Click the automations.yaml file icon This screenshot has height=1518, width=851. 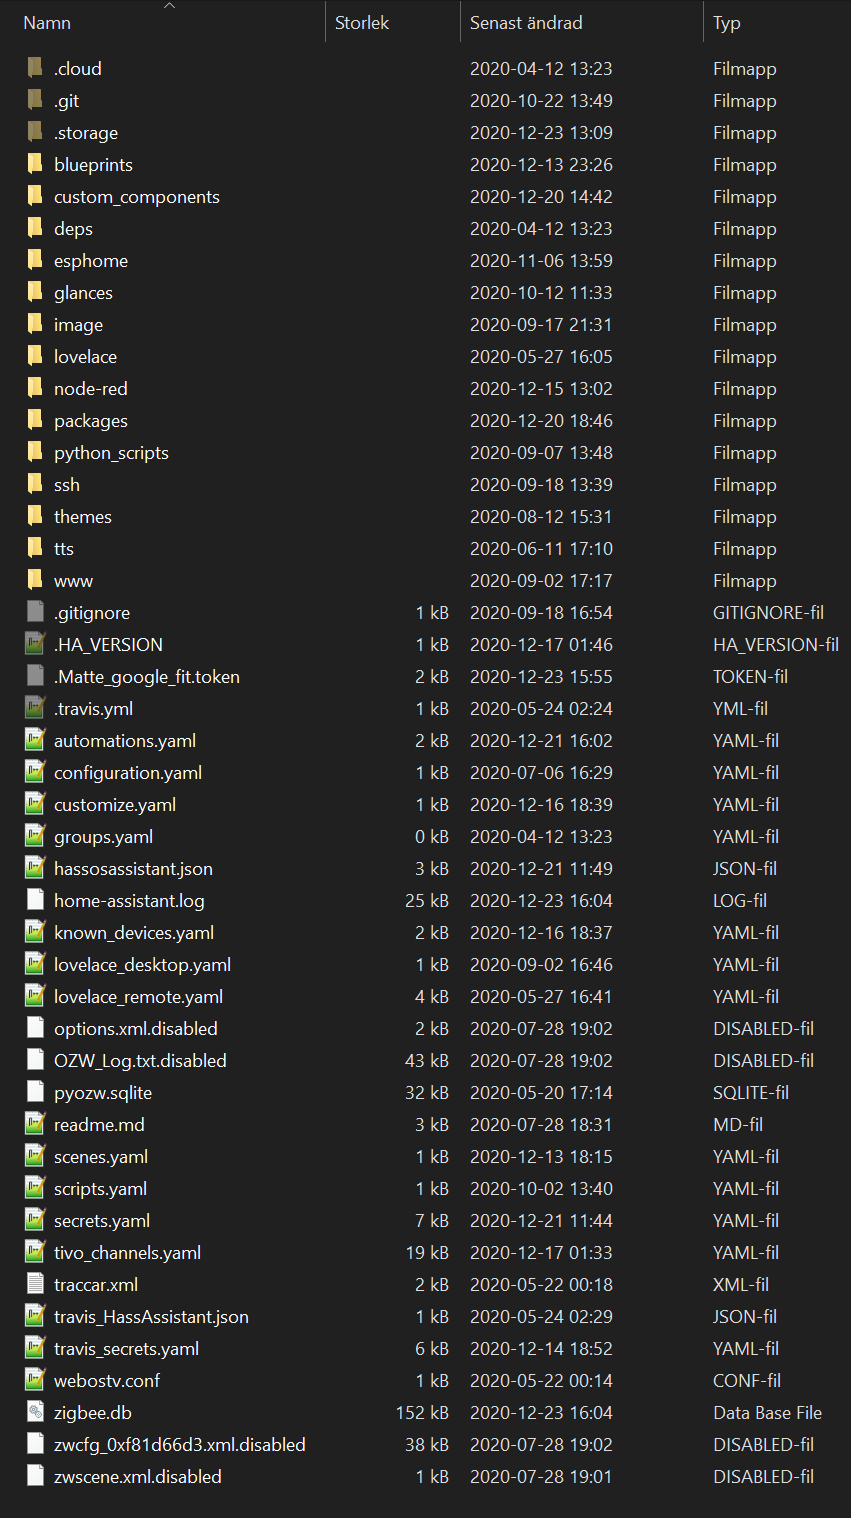pos(34,740)
